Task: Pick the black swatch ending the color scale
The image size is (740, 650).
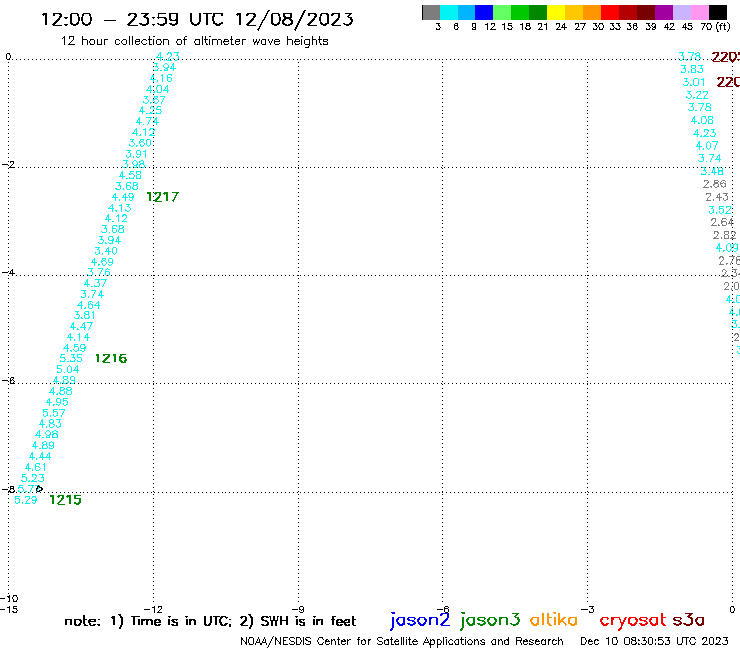Action: (718, 12)
